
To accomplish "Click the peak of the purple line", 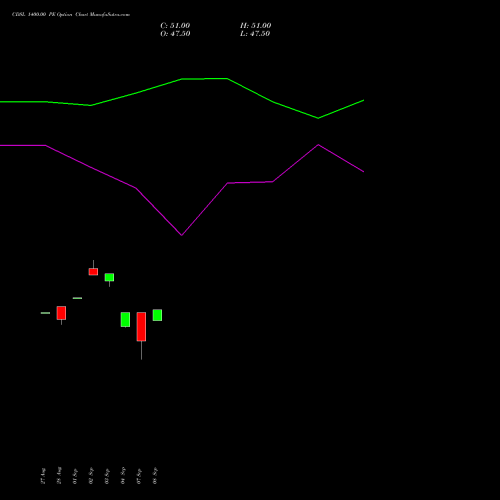I will 318,145.
